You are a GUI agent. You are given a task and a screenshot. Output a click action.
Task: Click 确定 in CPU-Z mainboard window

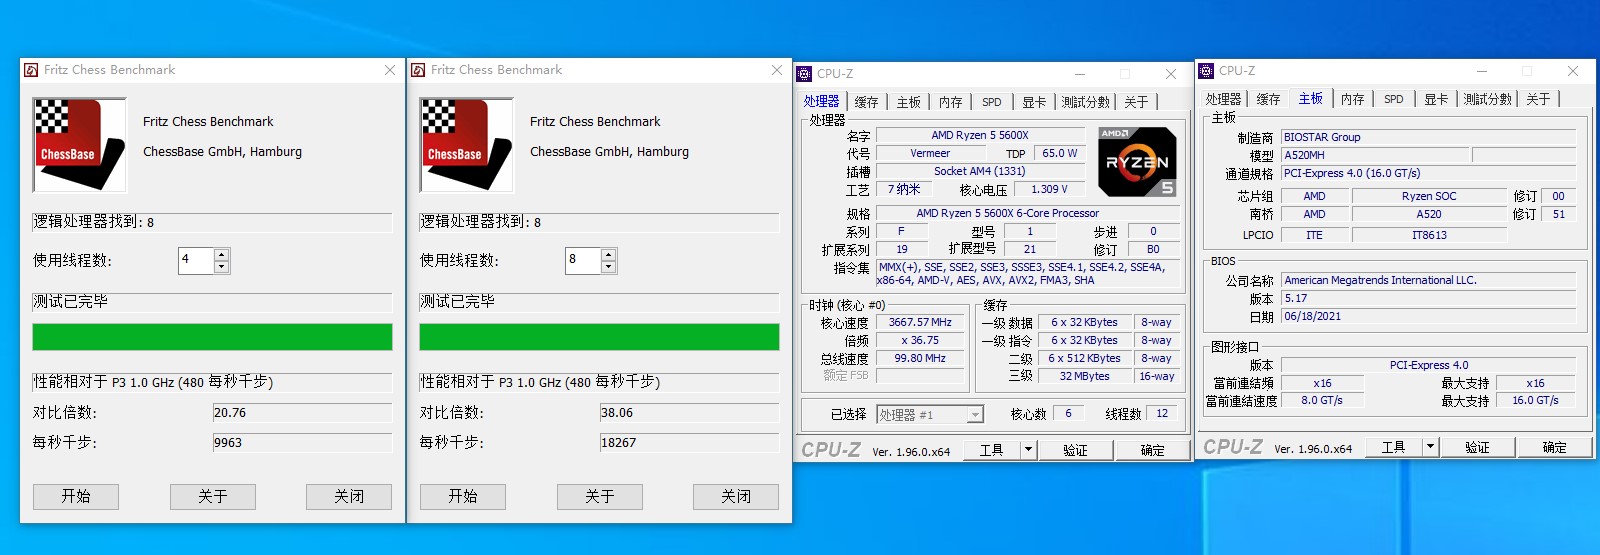(x=1554, y=447)
